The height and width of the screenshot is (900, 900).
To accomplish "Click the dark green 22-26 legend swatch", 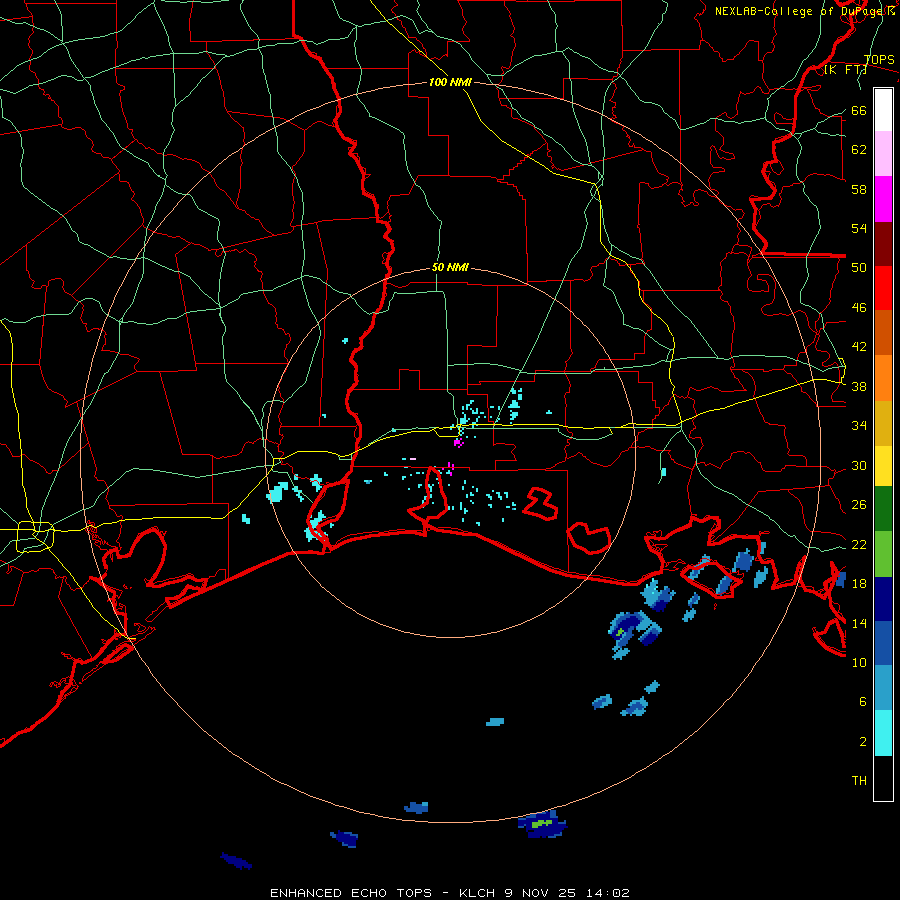I will [x=883, y=509].
